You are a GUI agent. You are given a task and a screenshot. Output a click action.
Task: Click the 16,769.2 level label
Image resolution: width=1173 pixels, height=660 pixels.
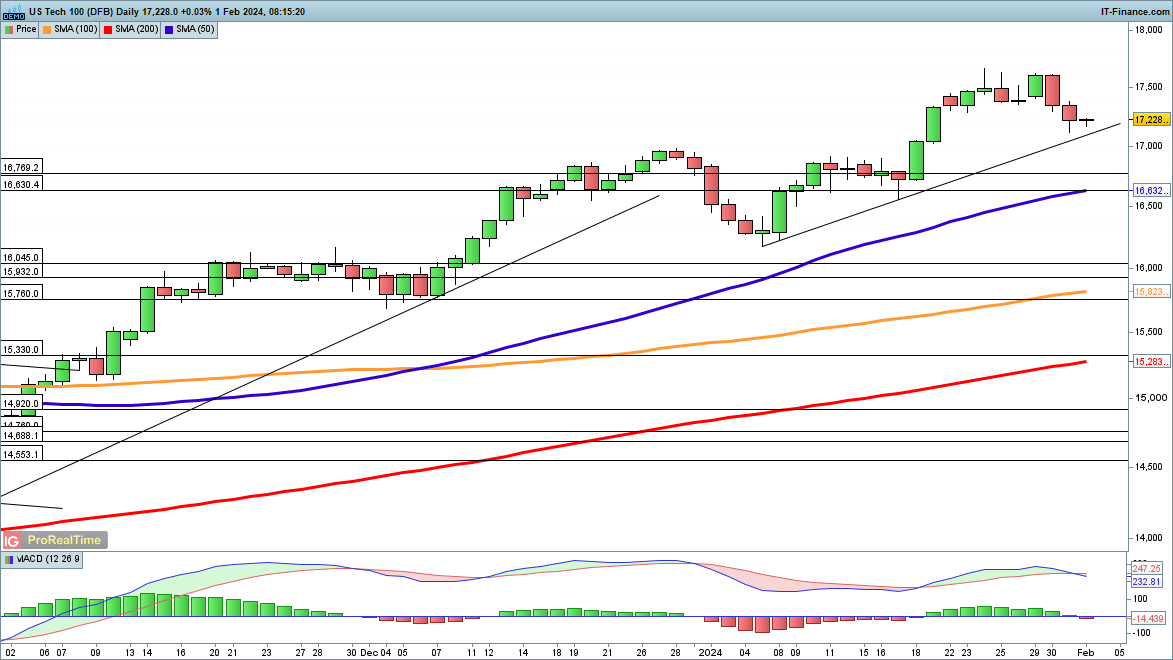[21, 168]
